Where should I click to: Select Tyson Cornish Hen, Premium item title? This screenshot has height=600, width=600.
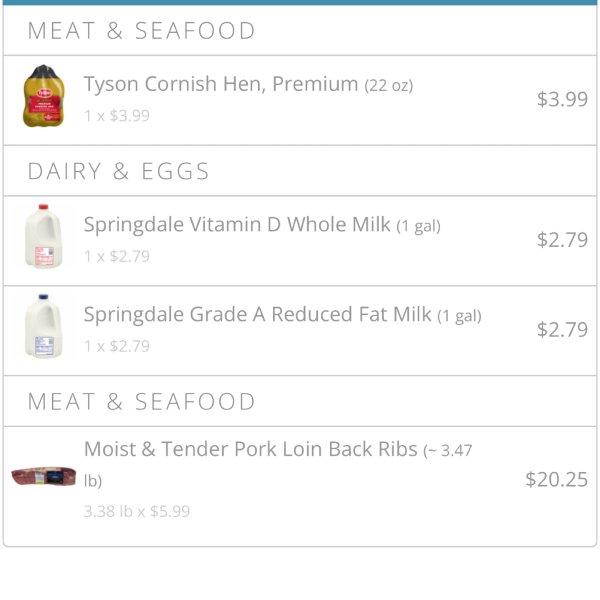coord(221,84)
